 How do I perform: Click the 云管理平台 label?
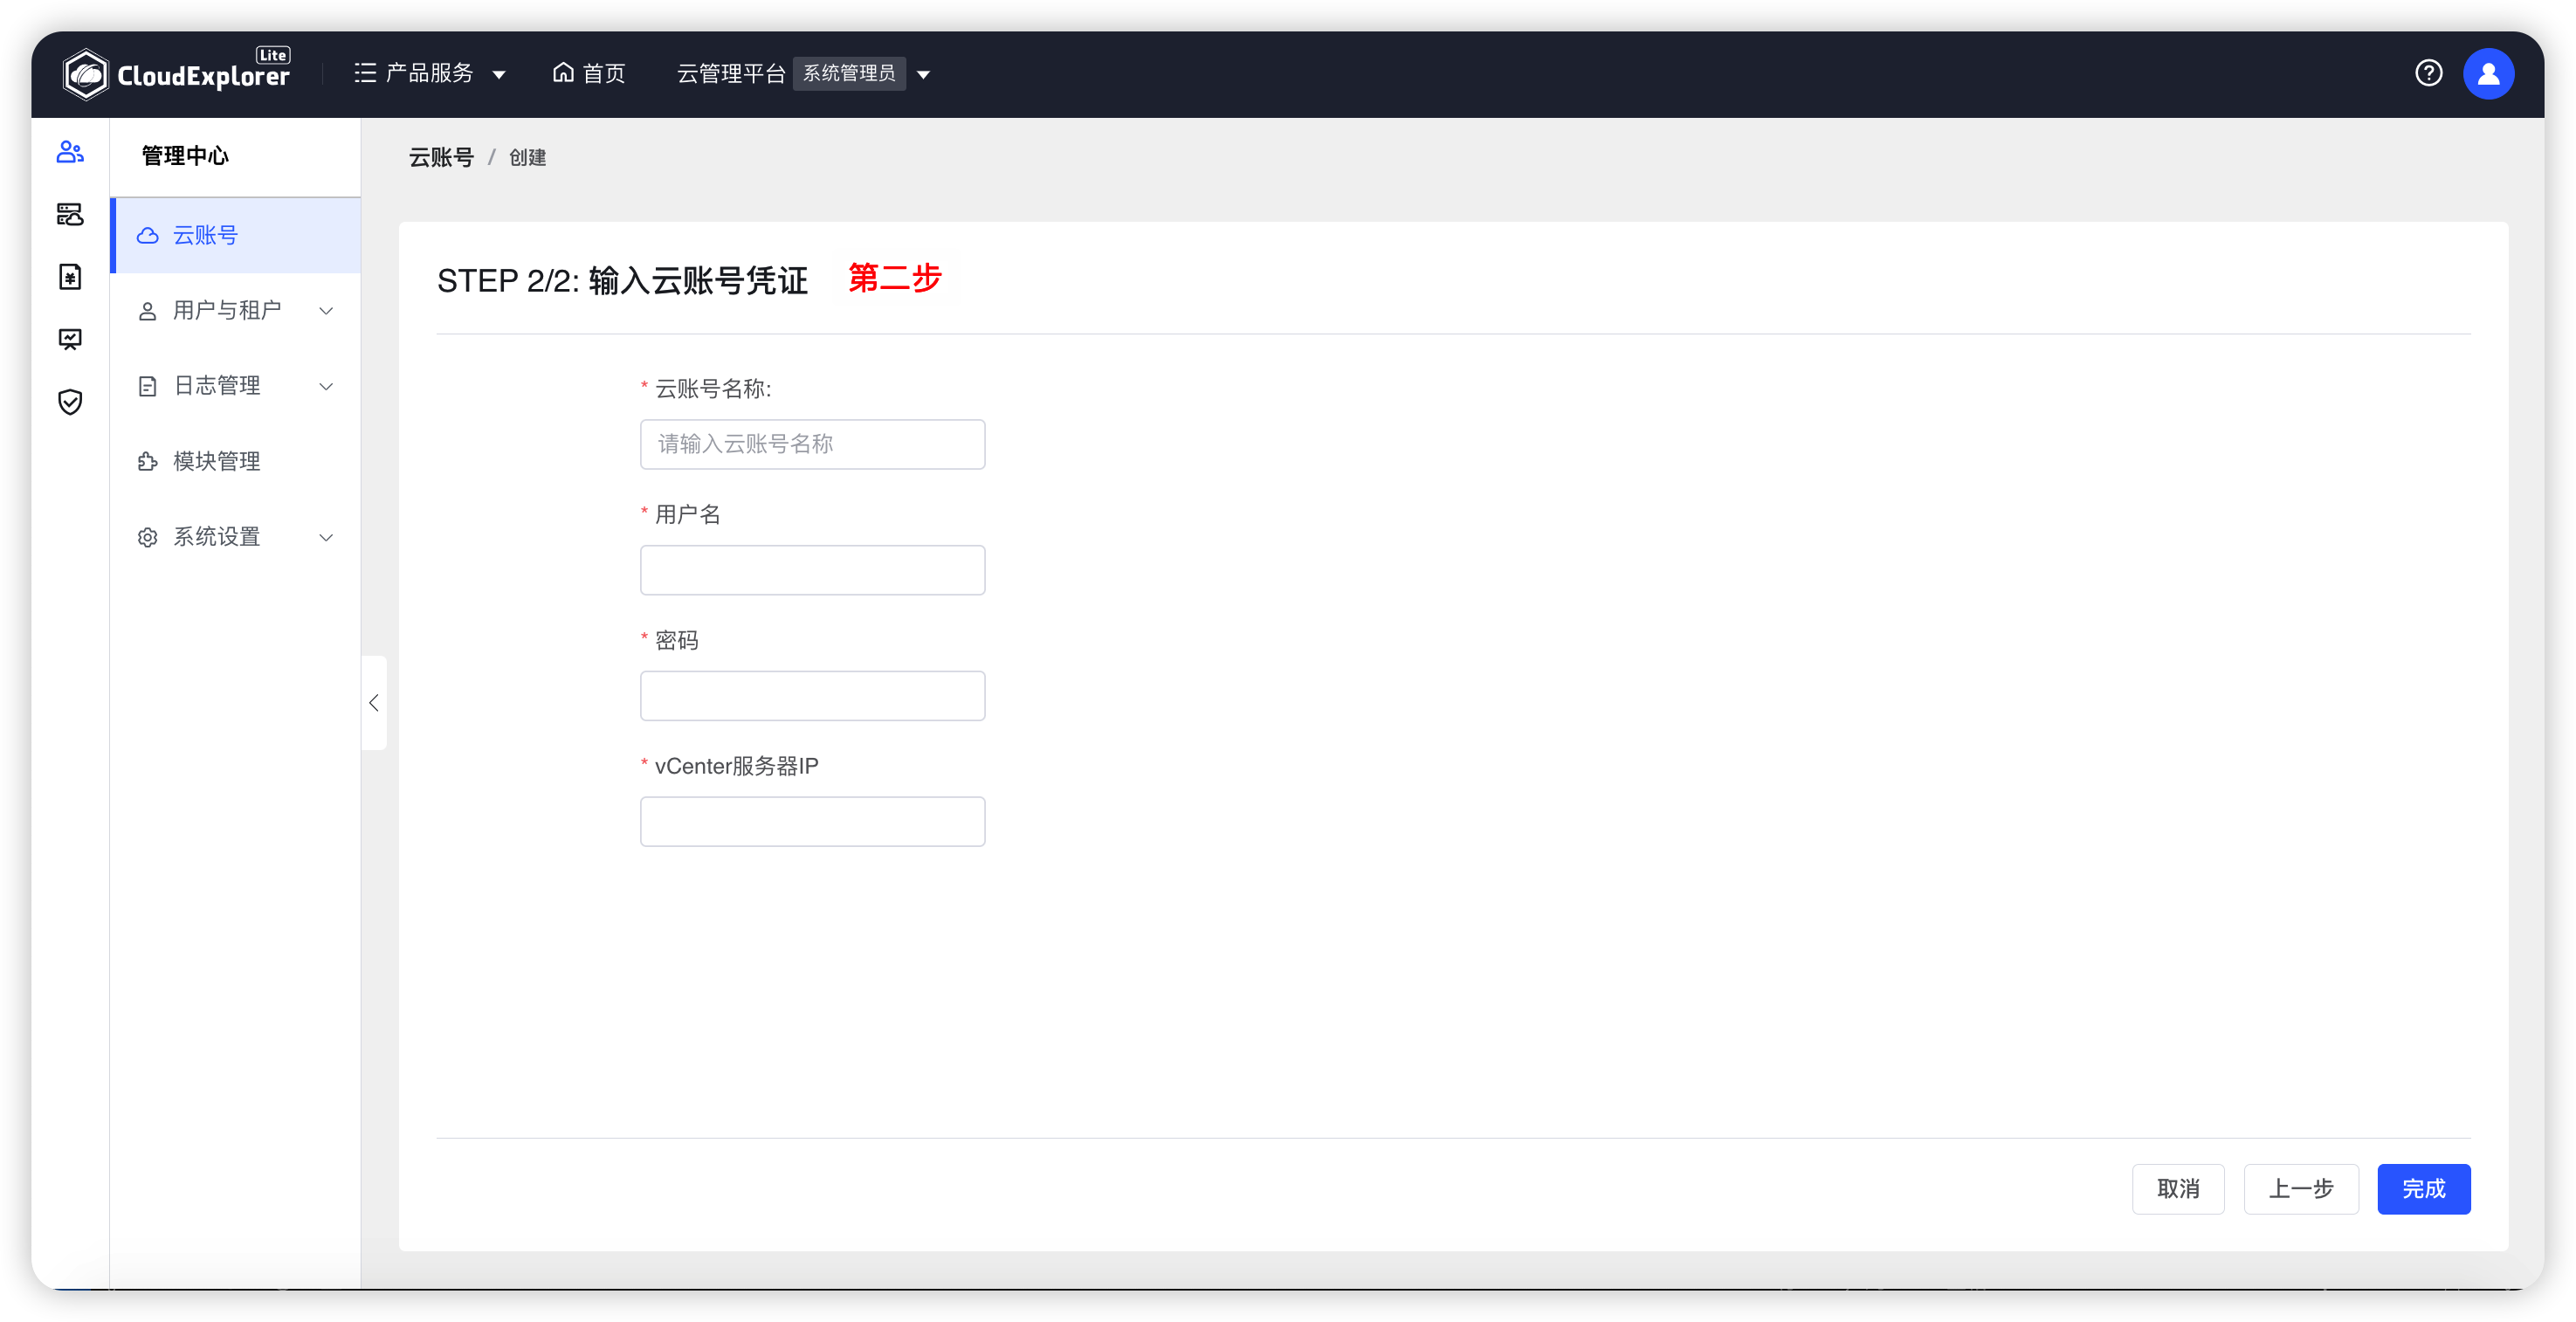pos(731,73)
